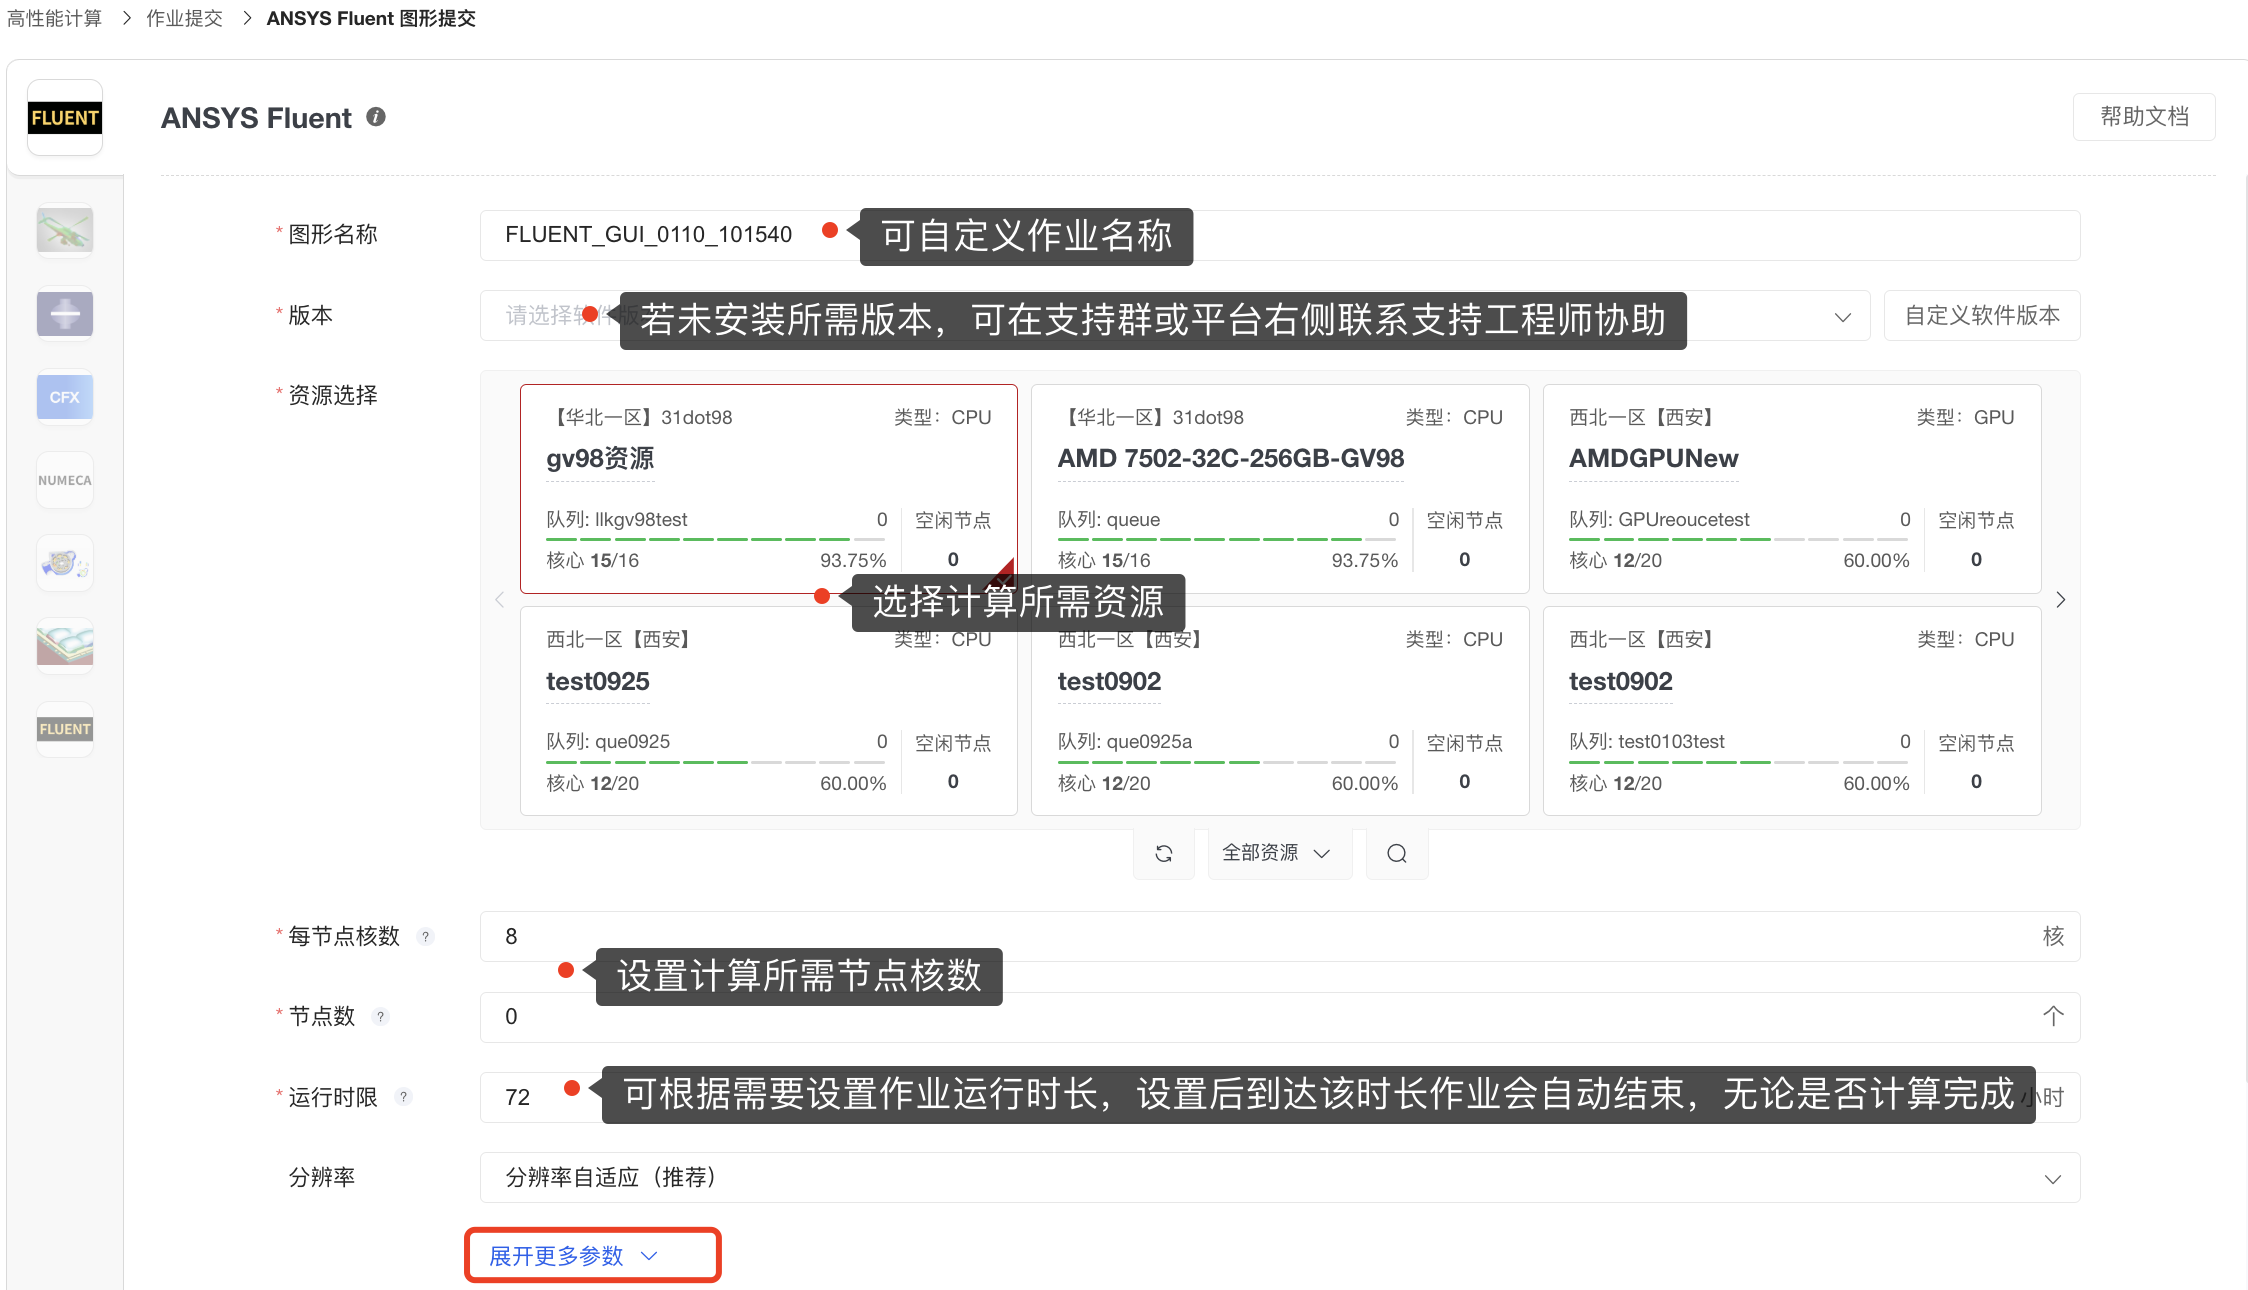Click help icon next to 每节点核数
The height and width of the screenshot is (1290, 2248).
tap(426, 937)
